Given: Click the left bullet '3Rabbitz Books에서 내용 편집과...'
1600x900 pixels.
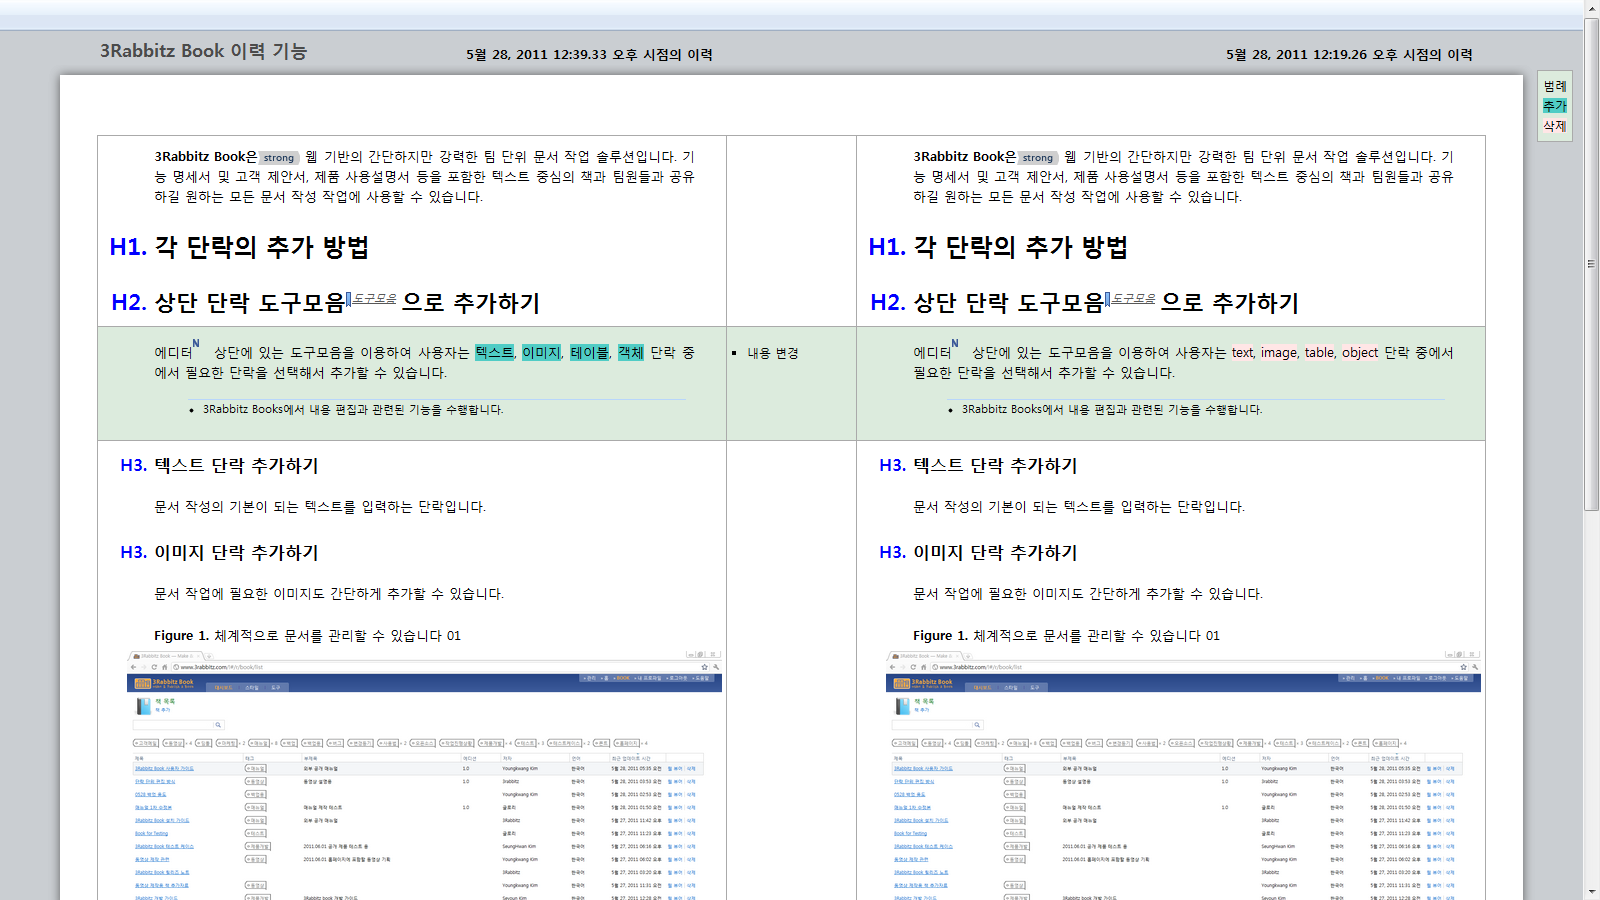Looking at the screenshot, I should pos(353,410).
